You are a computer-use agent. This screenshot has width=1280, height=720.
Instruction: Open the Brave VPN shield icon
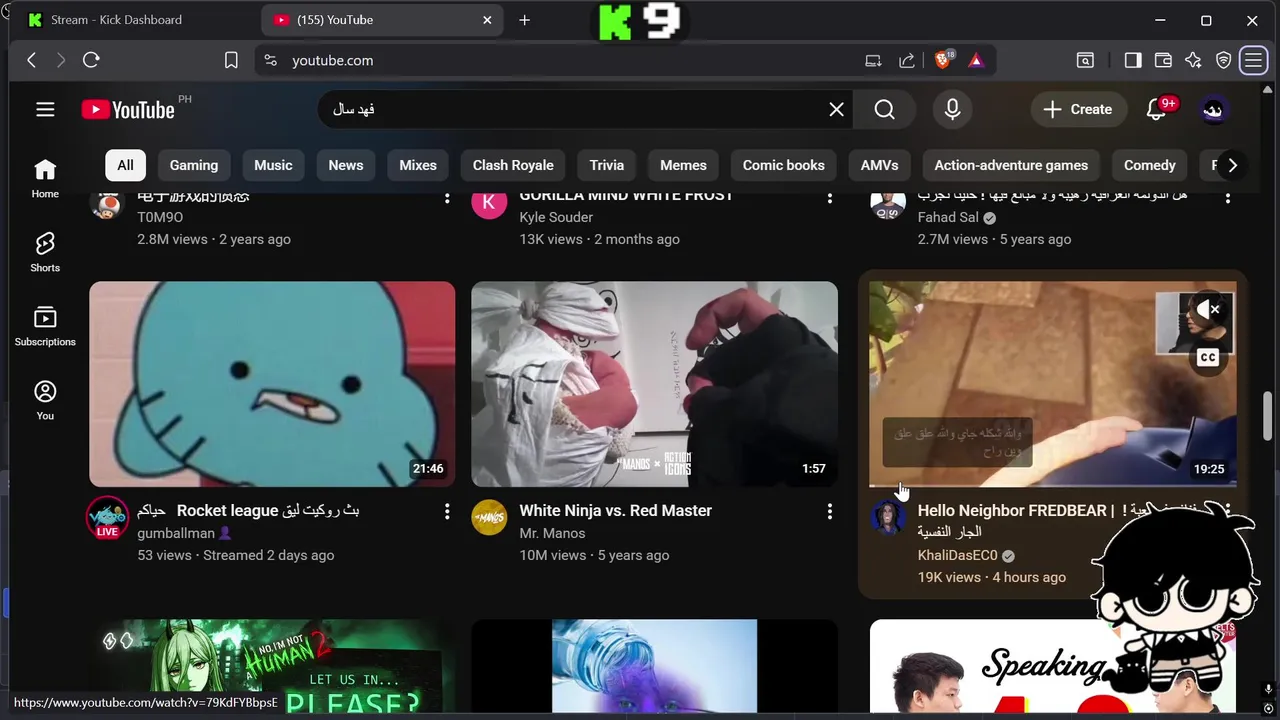coord(1223,61)
